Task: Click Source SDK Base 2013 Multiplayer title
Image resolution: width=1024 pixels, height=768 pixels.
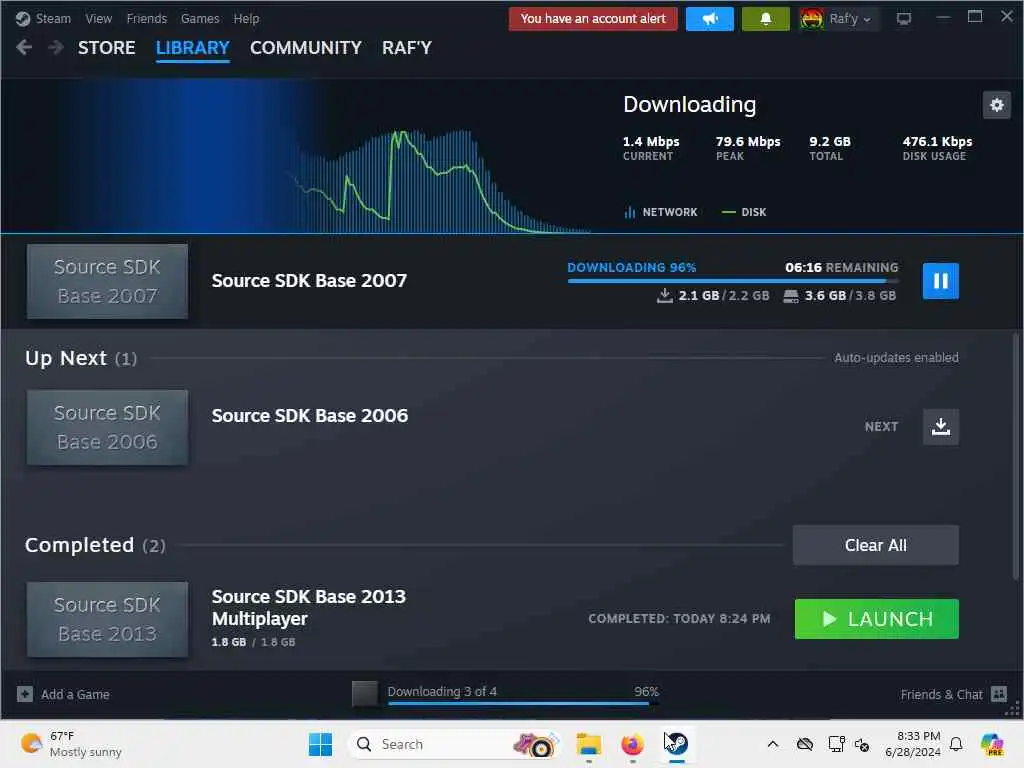Action: [x=308, y=607]
